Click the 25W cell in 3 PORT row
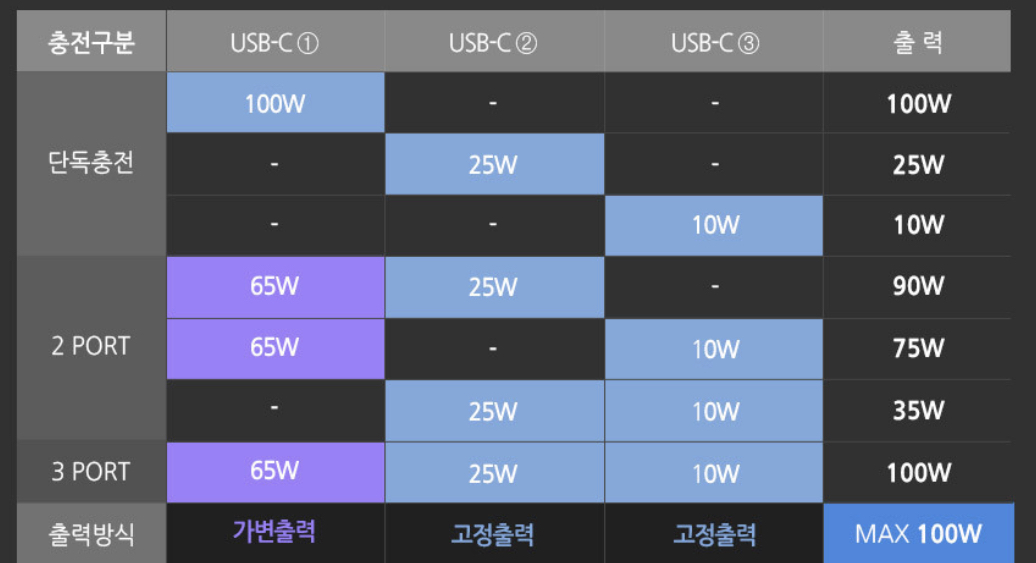The width and height of the screenshot is (1036, 563). point(494,472)
